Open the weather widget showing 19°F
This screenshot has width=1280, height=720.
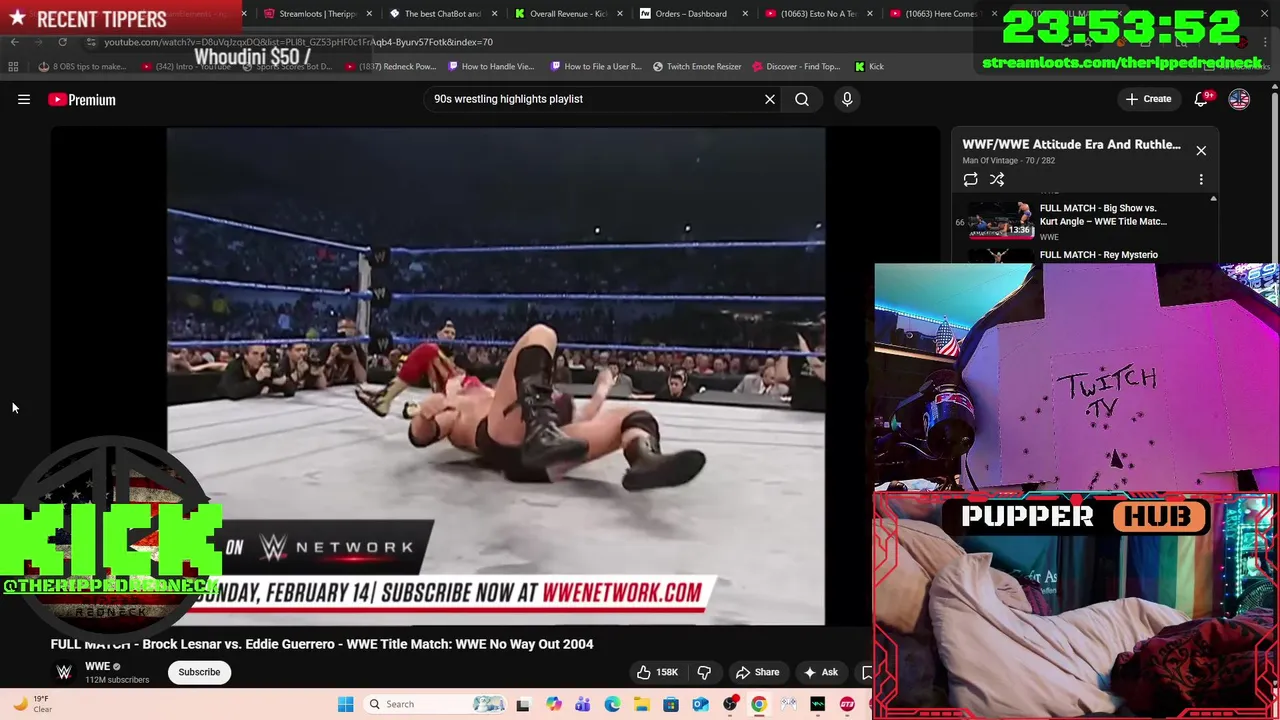point(32,704)
